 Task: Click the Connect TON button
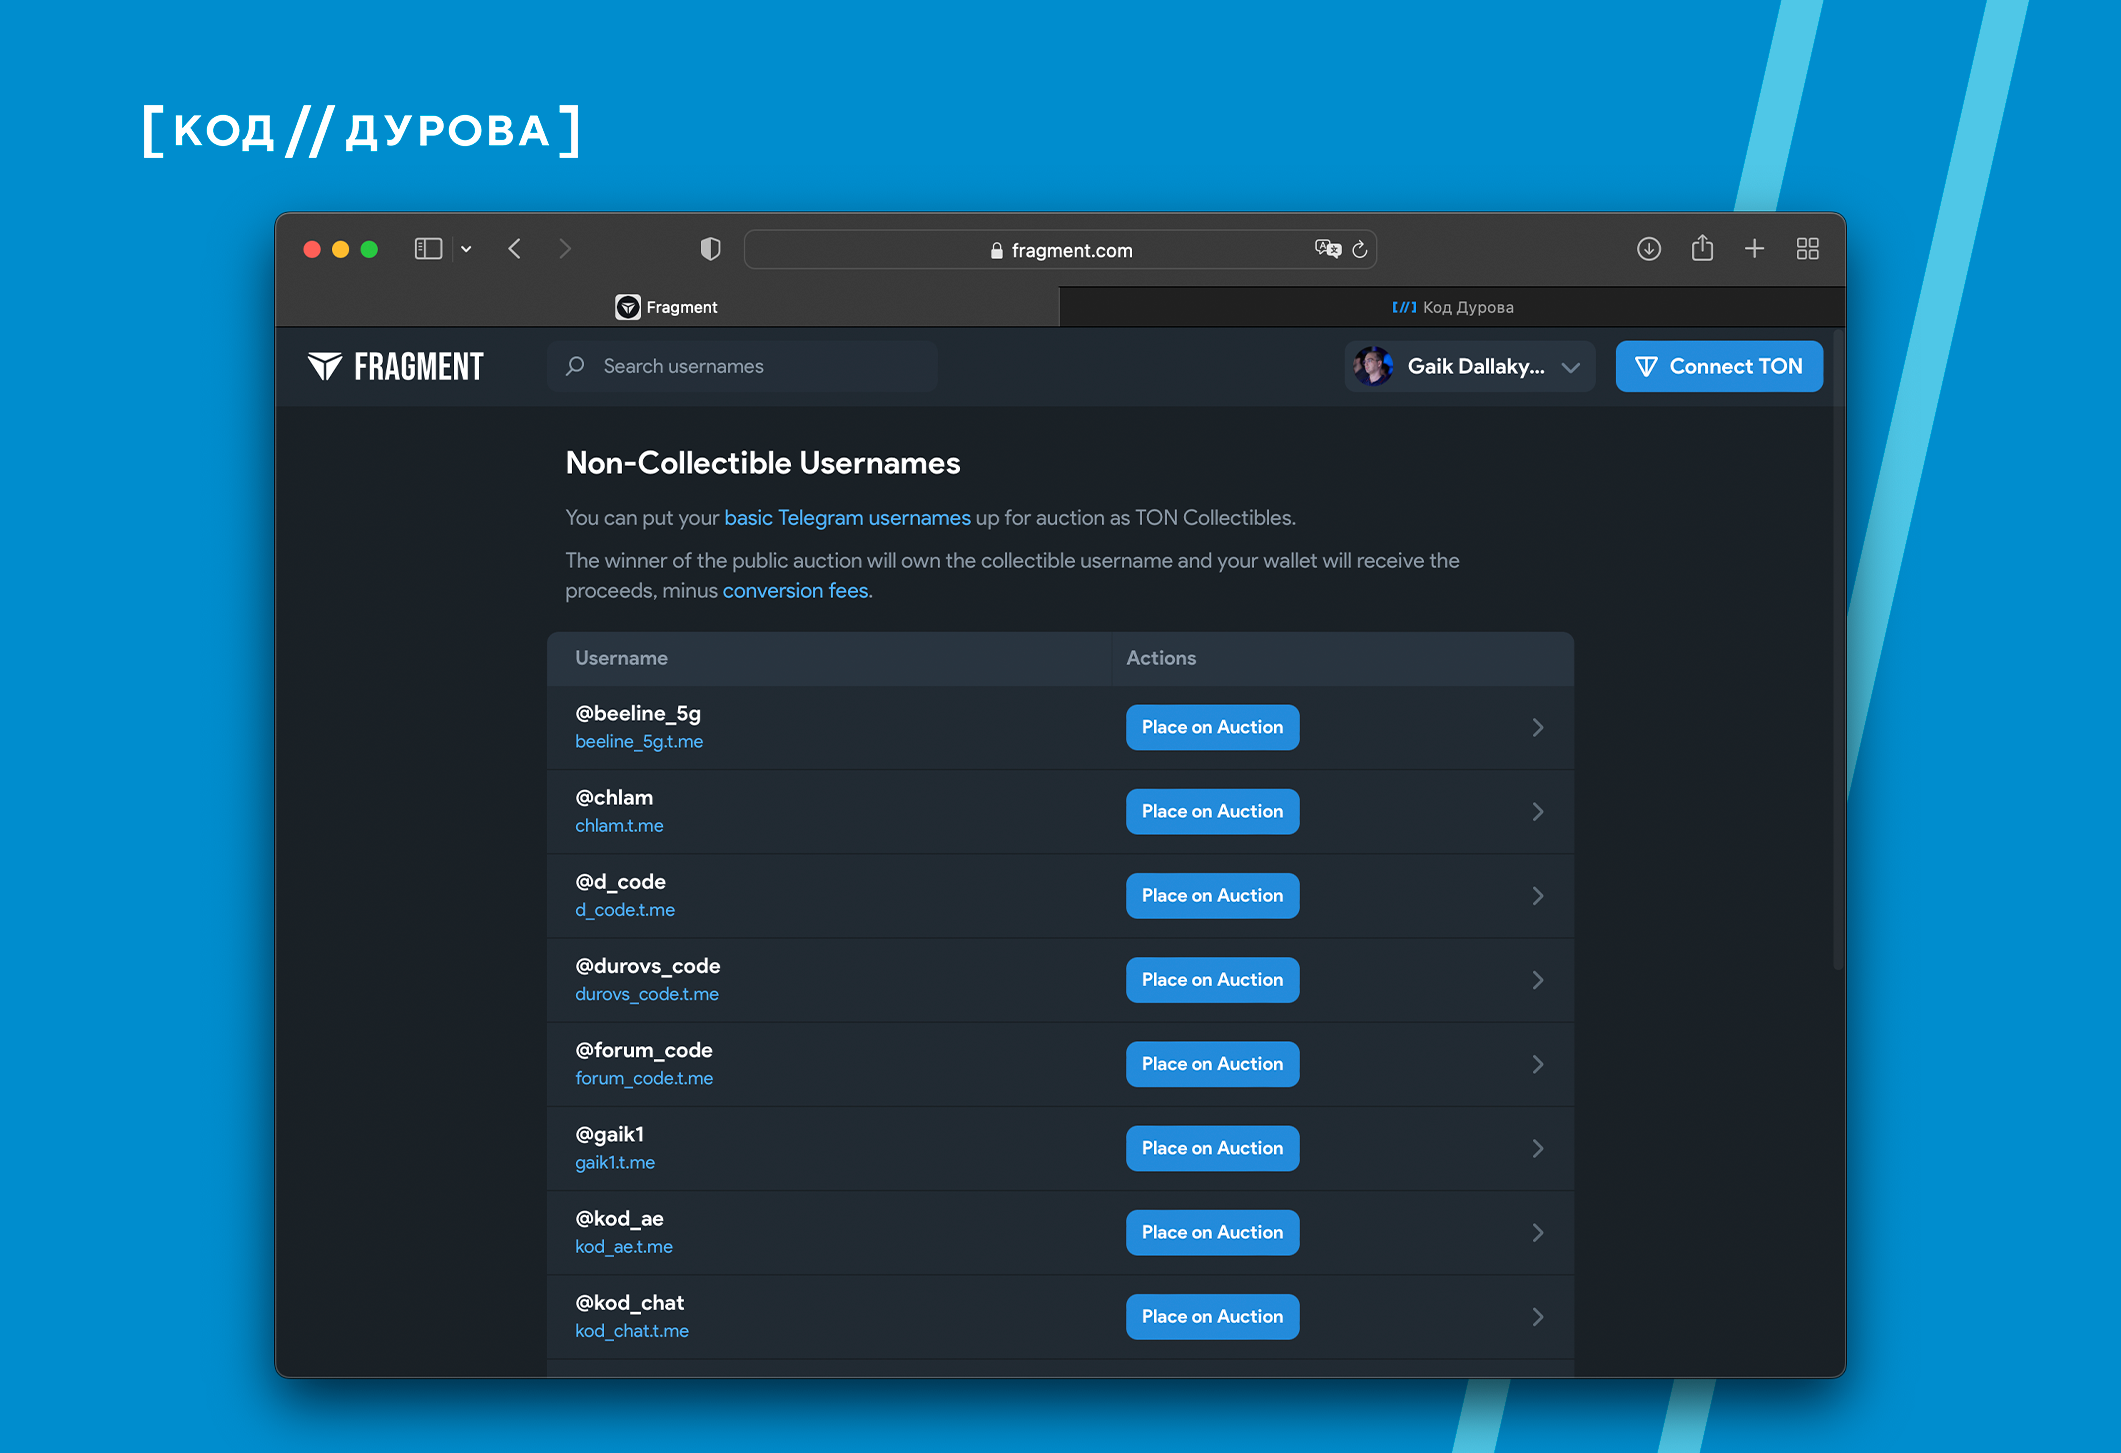(1719, 367)
